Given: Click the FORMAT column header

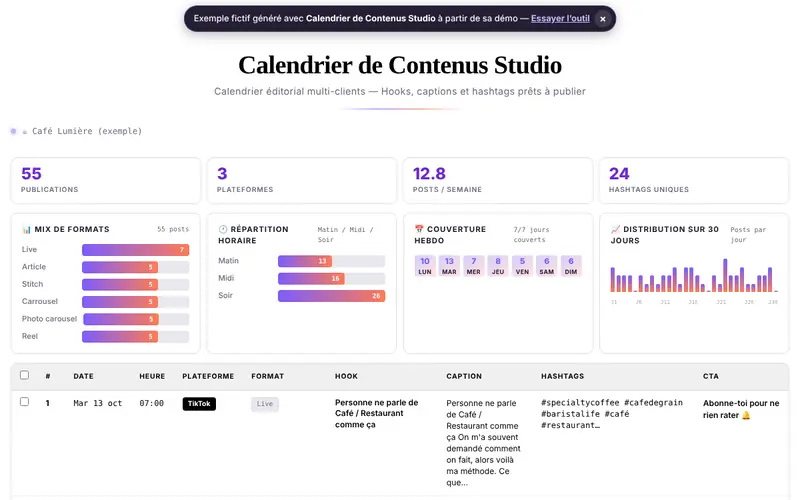Looking at the screenshot, I should coord(267,376).
